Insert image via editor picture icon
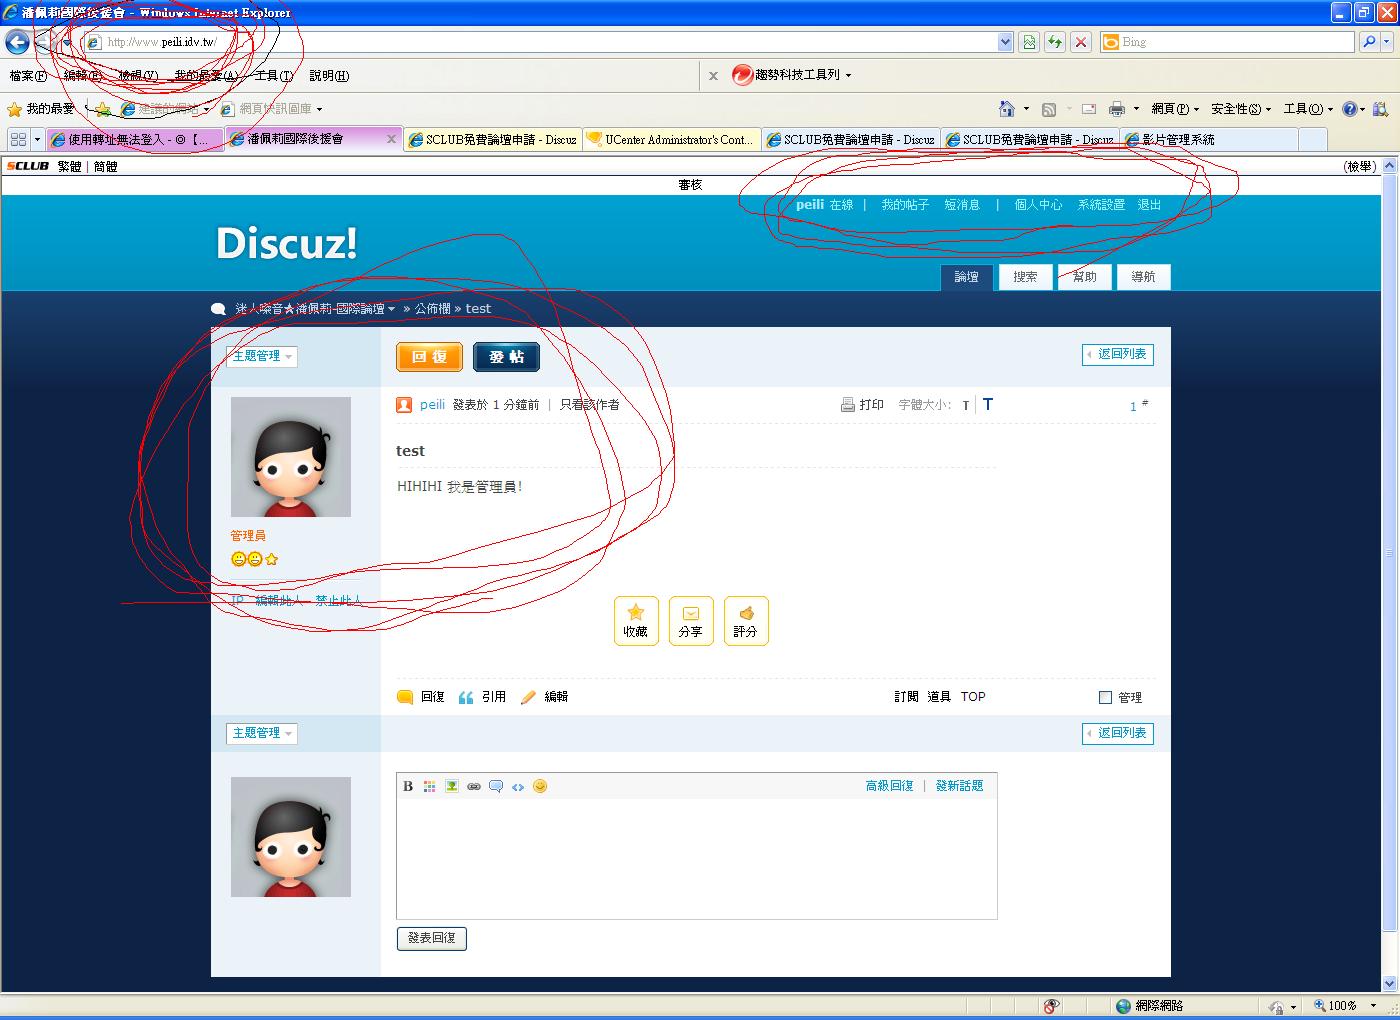 pyautogui.click(x=452, y=786)
